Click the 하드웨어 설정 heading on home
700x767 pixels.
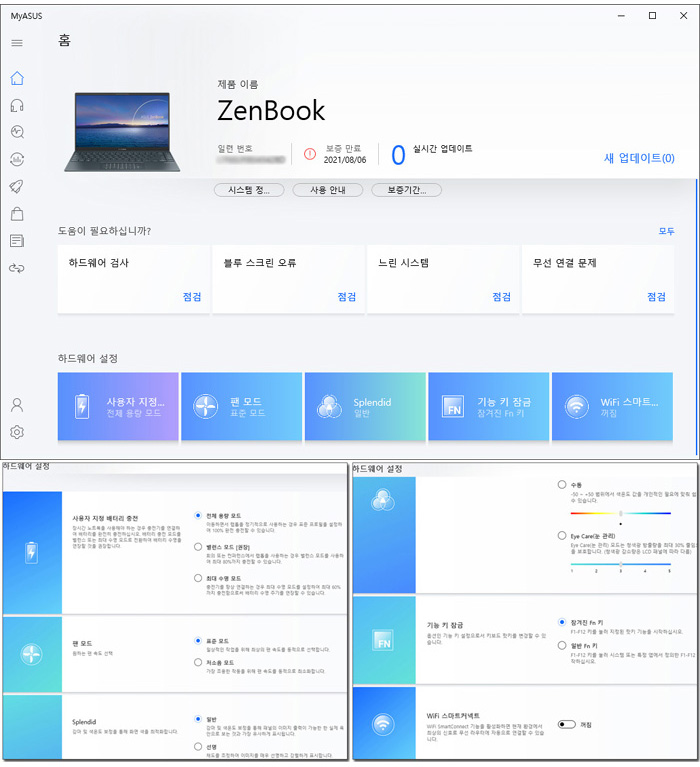88,359
